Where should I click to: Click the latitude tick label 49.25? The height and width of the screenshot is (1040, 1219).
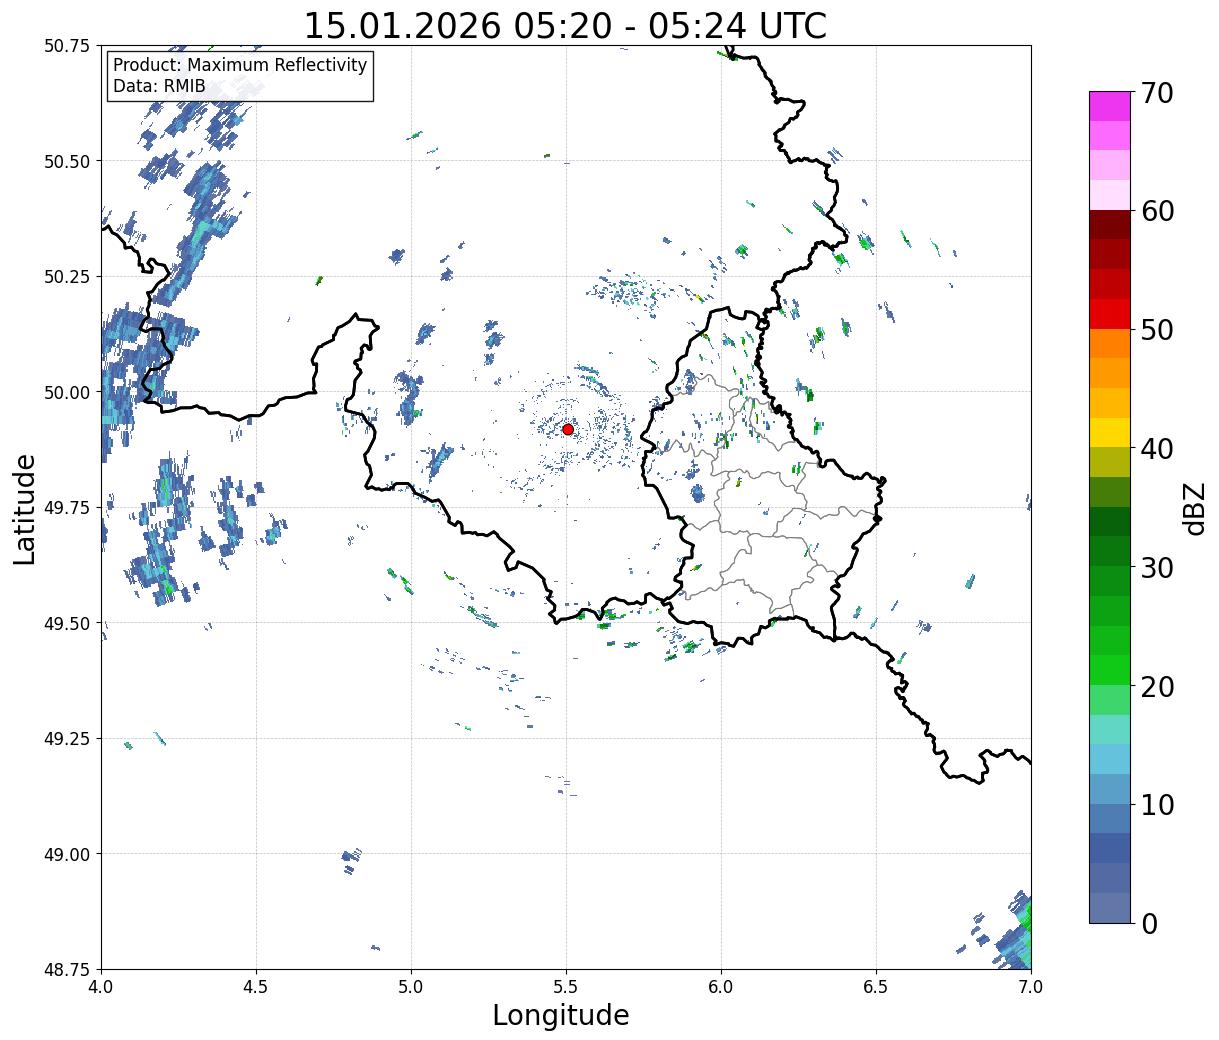click(67, 739)
